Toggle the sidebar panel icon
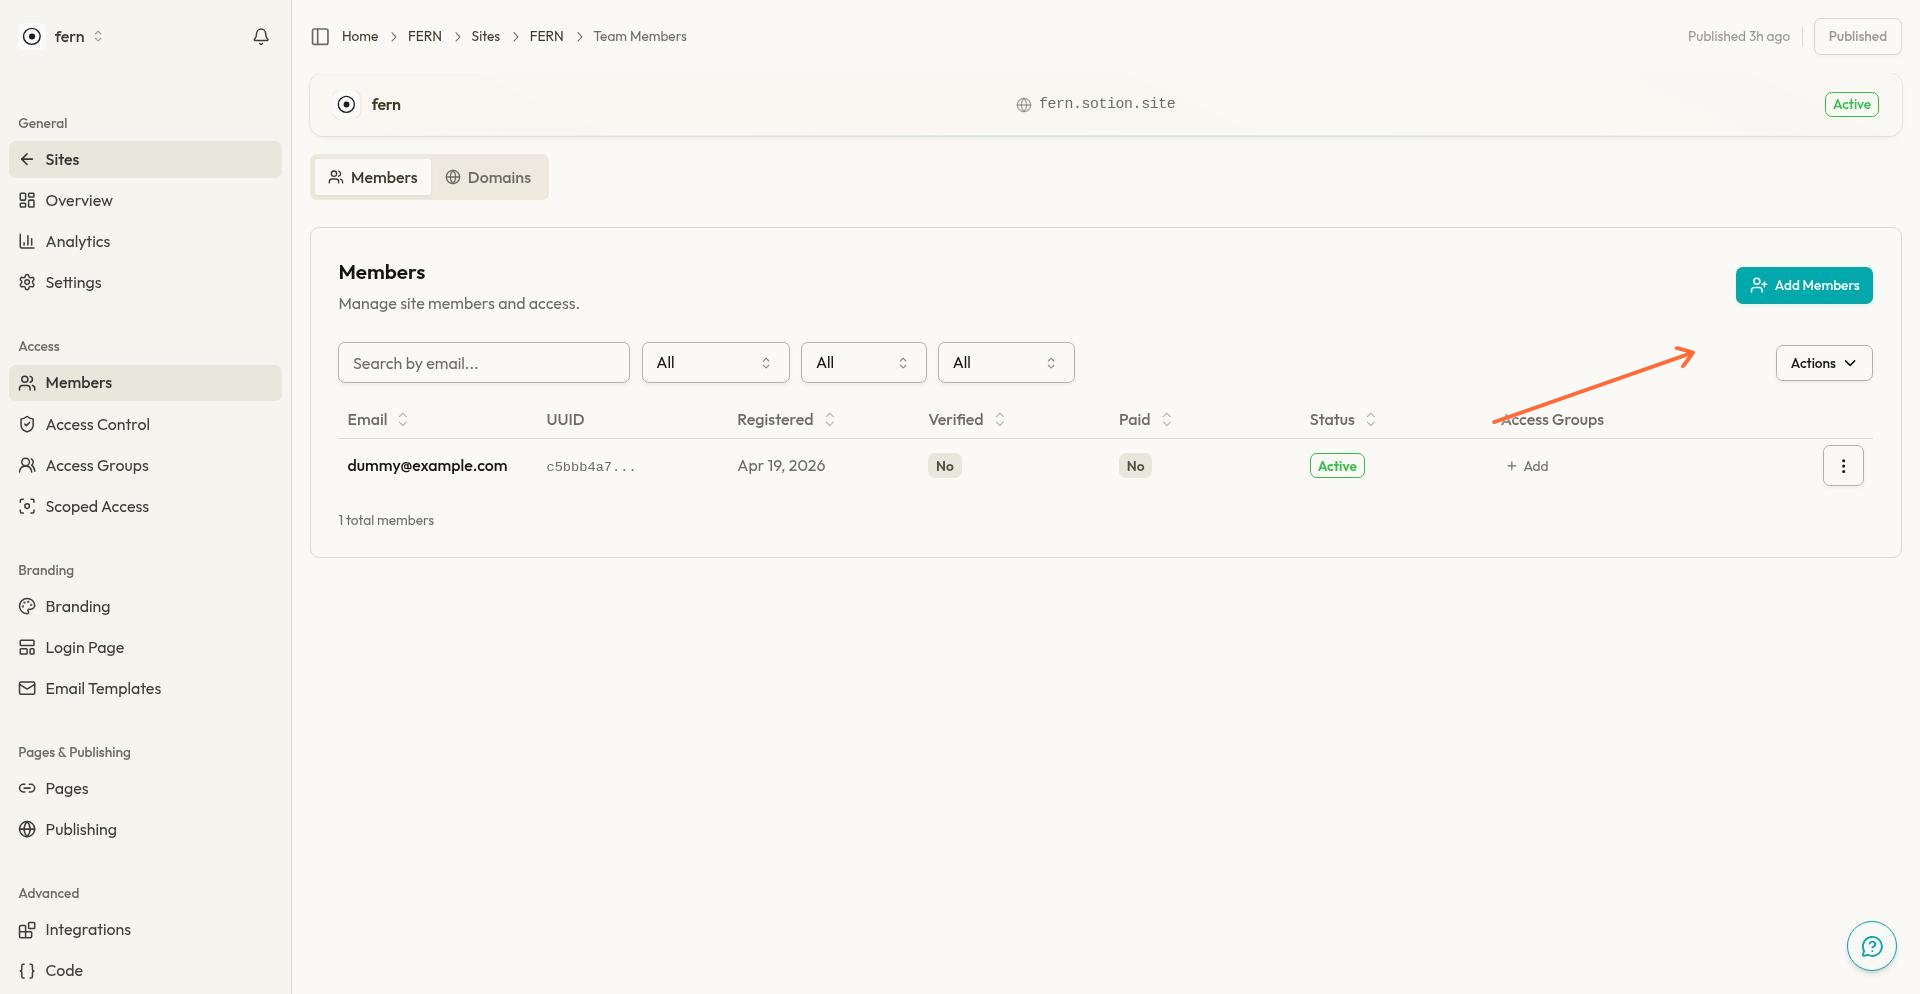Screen dimensions: 1920x994 [x=320, y=36]
